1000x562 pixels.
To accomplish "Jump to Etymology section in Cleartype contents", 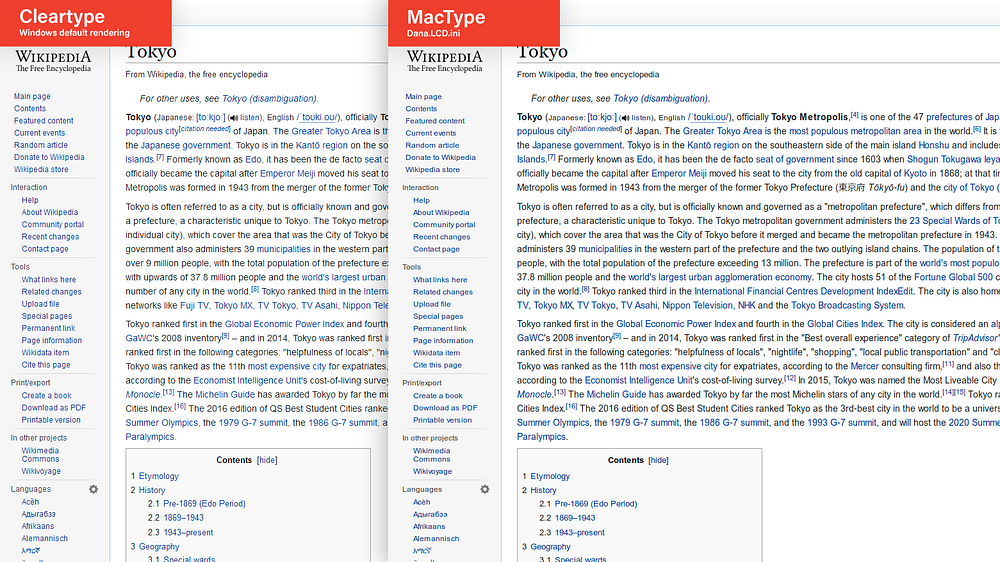I will 159,476.
